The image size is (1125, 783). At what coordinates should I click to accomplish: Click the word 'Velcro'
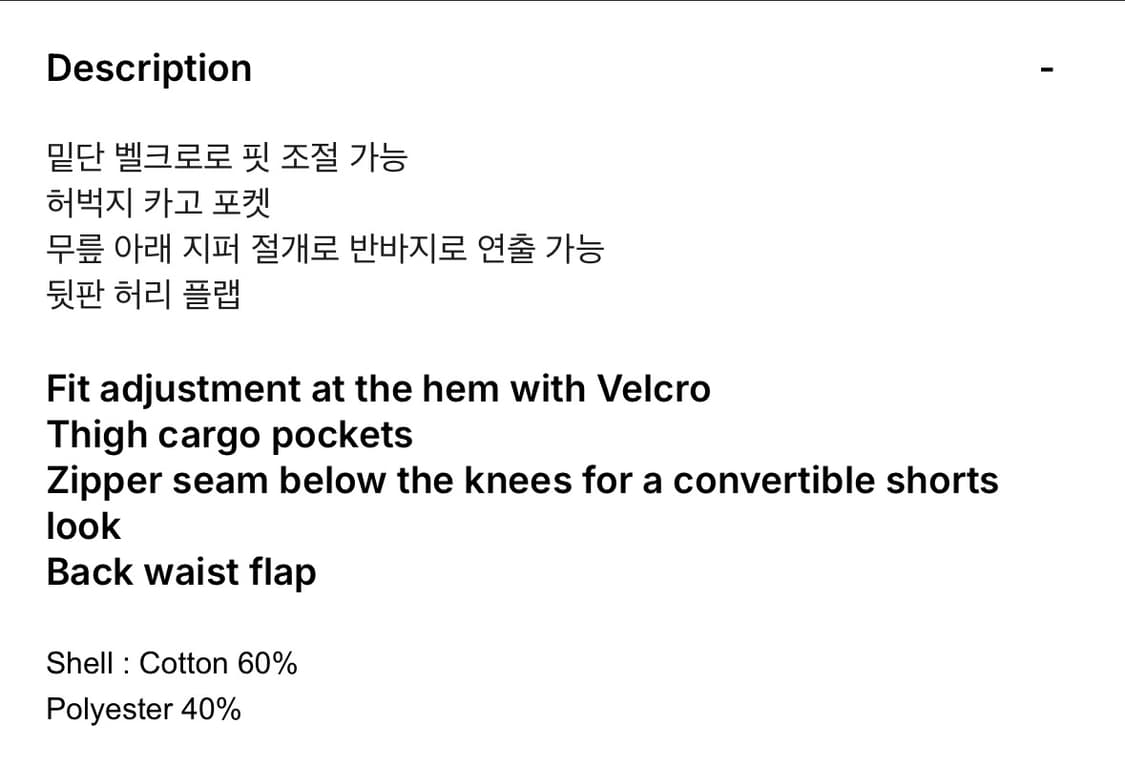pos(653,388)
